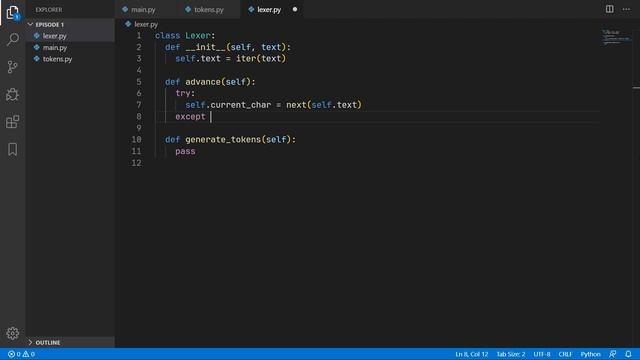The height and width of the screenshot is (360, 640).
Task: Click the 'try' keyword on line 6
Action: click(x=183, y=93)
